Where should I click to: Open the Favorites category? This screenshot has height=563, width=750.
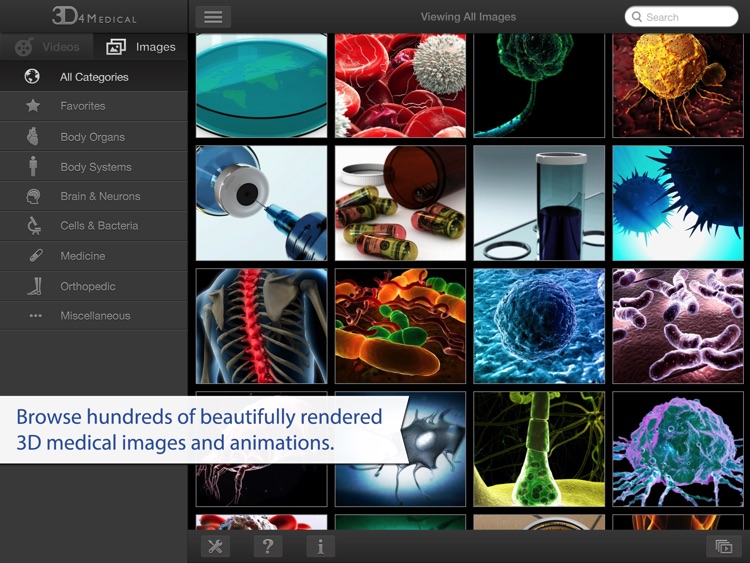point(94,106)
